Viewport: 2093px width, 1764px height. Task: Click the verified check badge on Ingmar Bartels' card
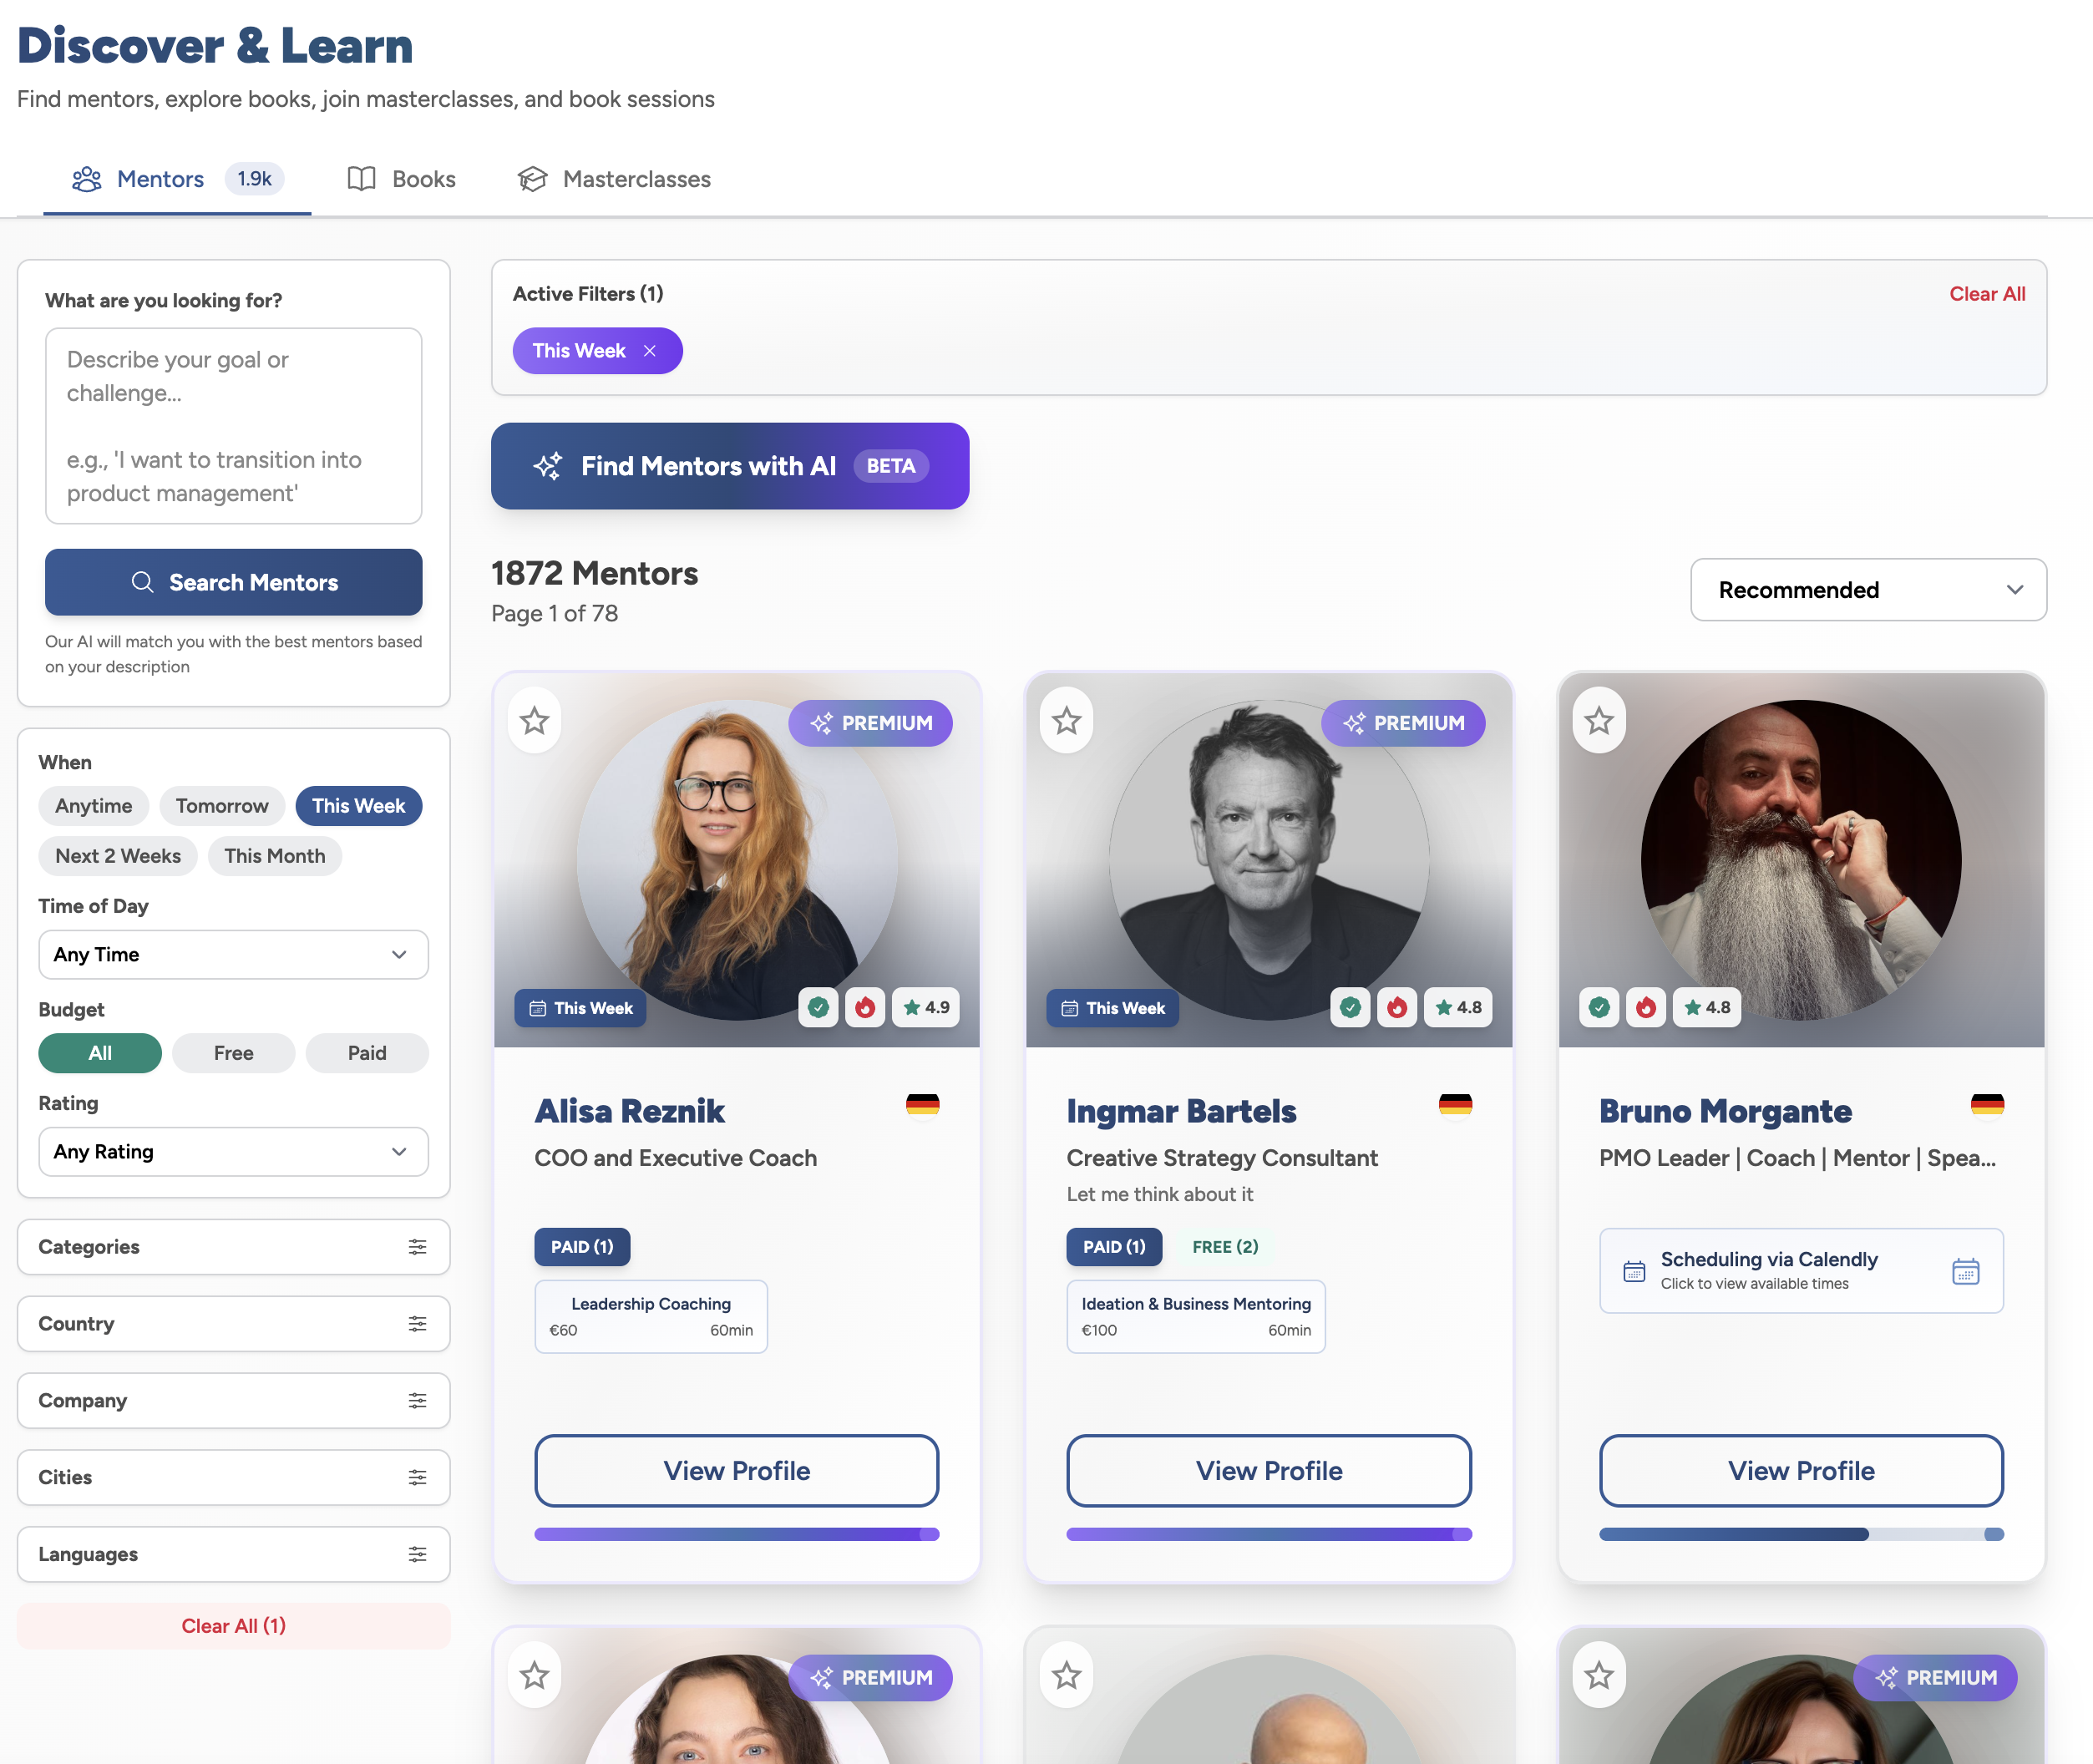tap(1350, 1007)
